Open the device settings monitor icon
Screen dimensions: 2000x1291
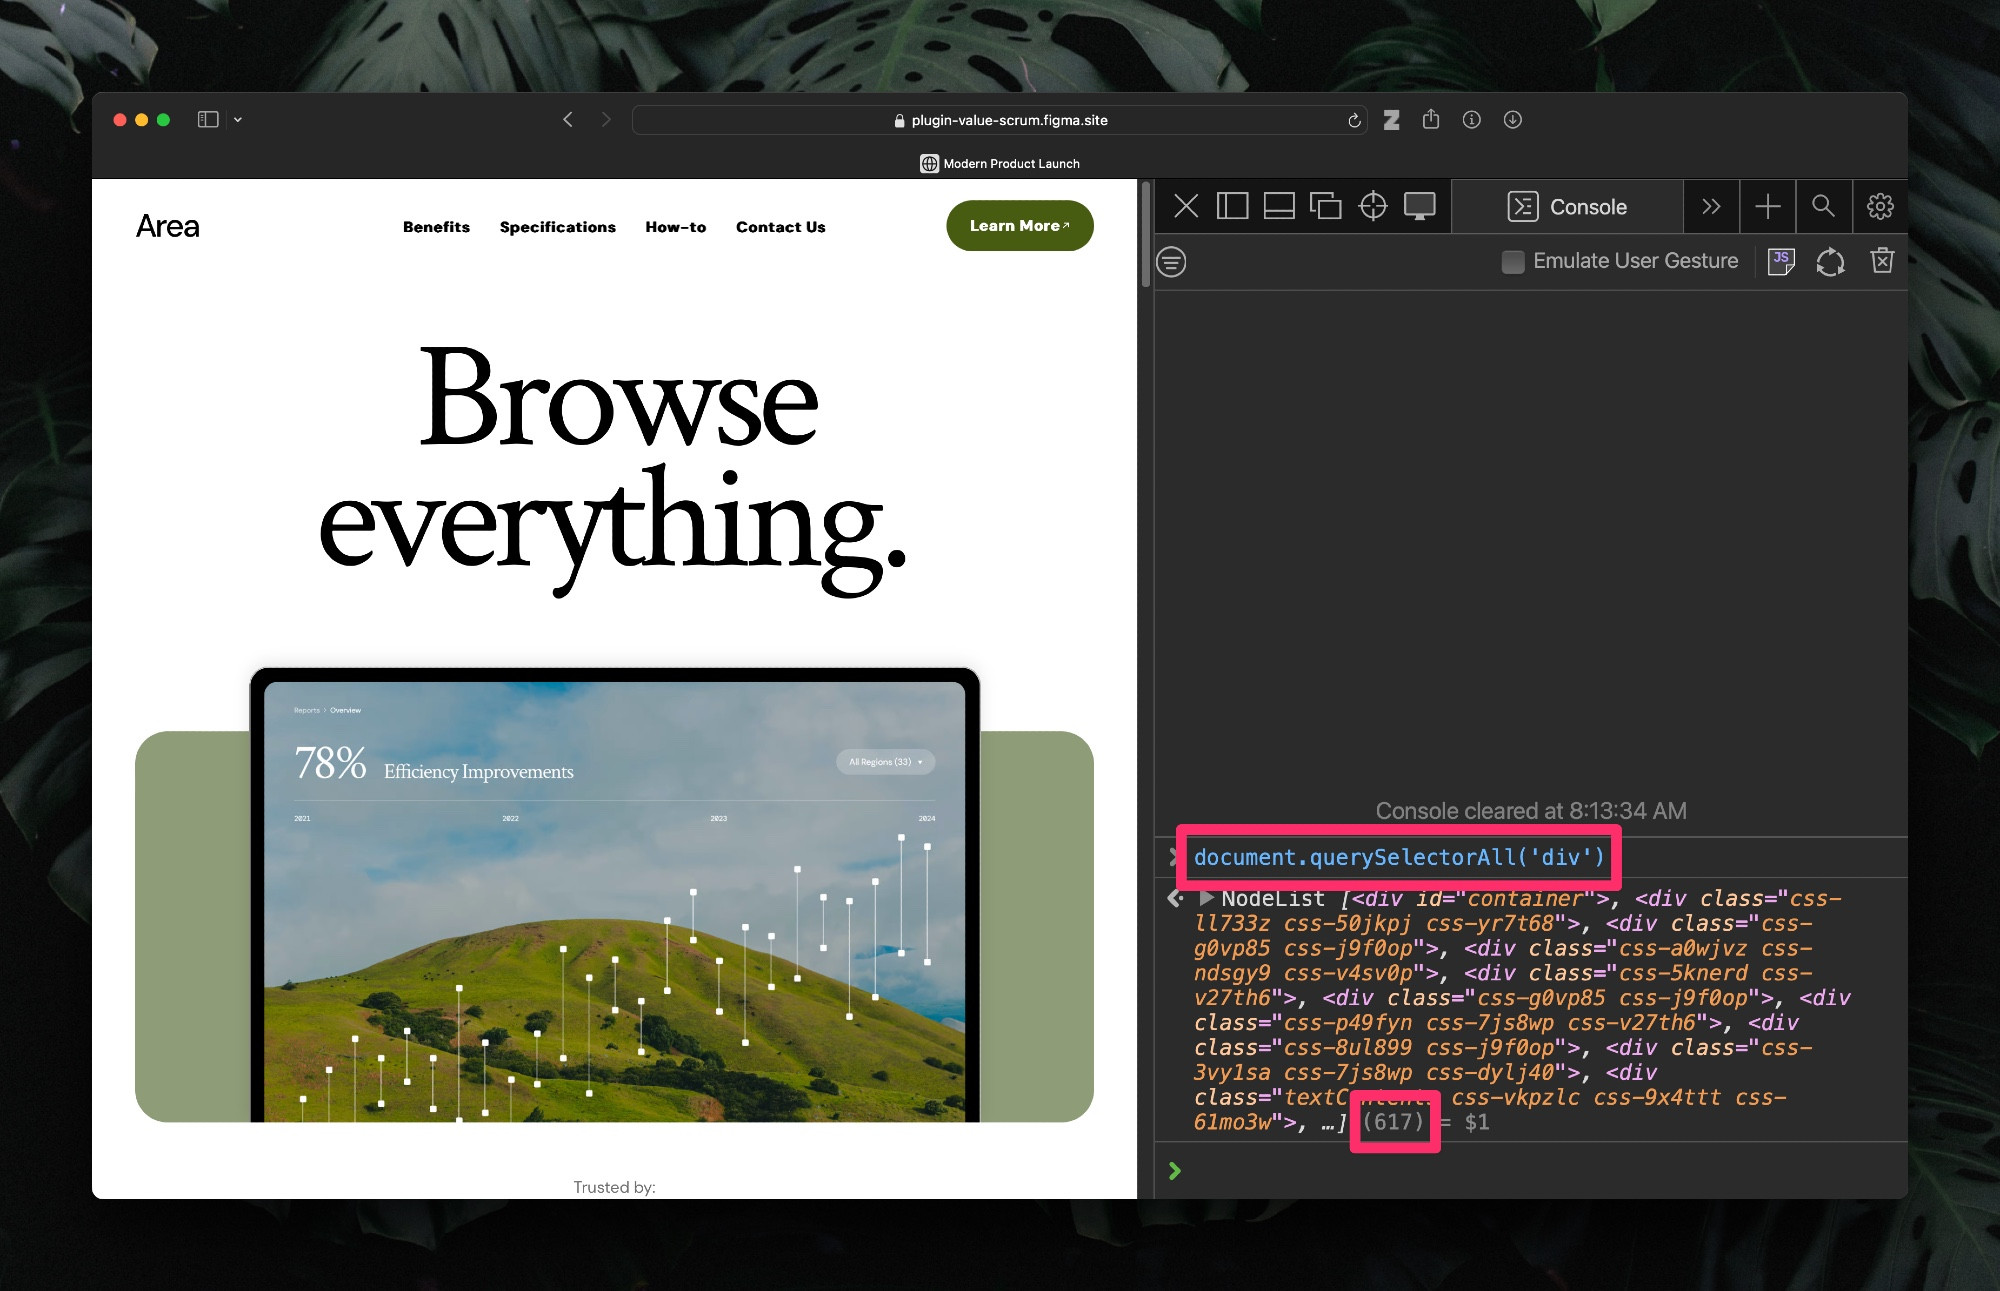tap(1419, 207)
